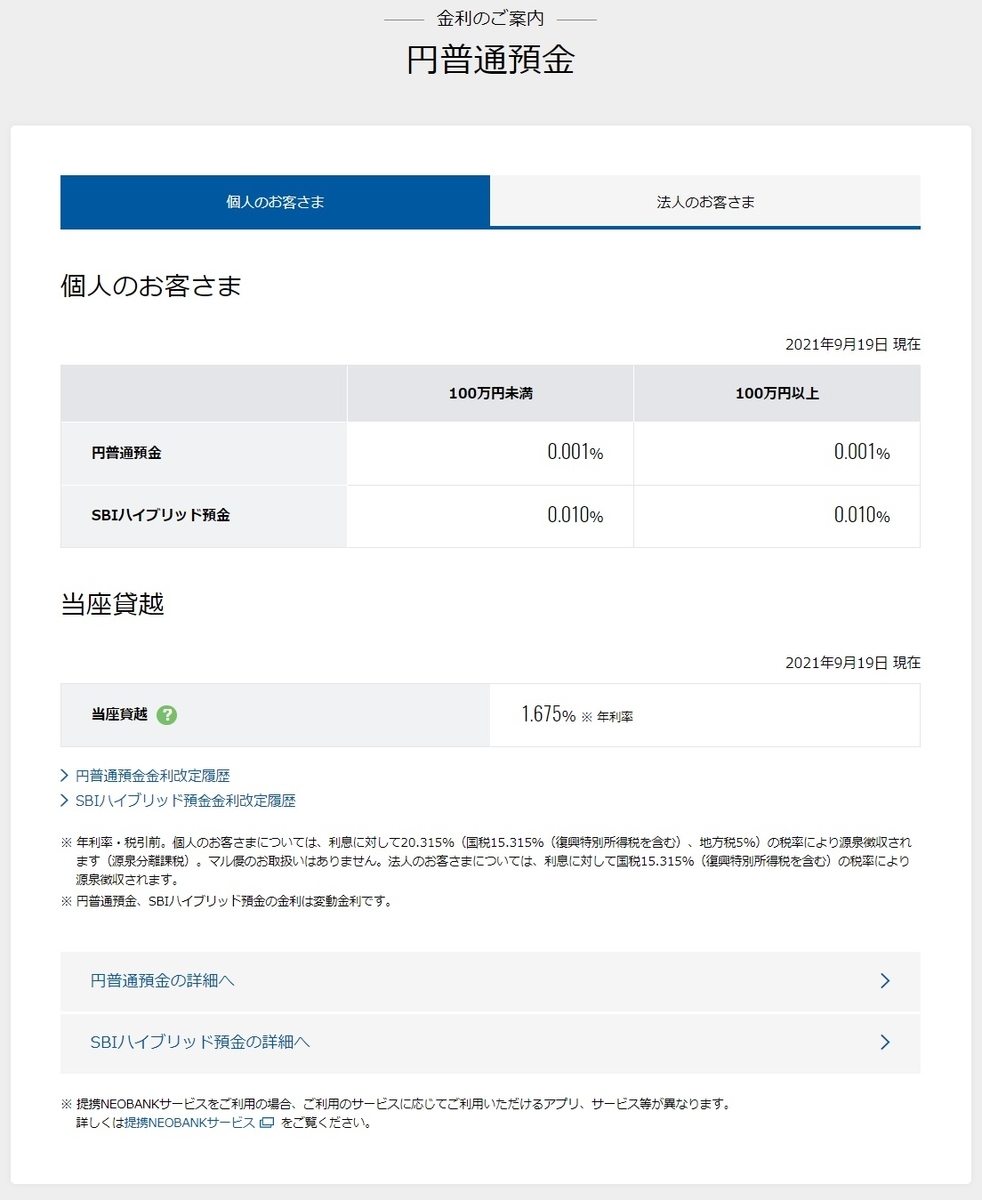This screenshot has height=1200, width=982.
Task: Click 0.001% under 100万円未満
Action: pos(575,452)
